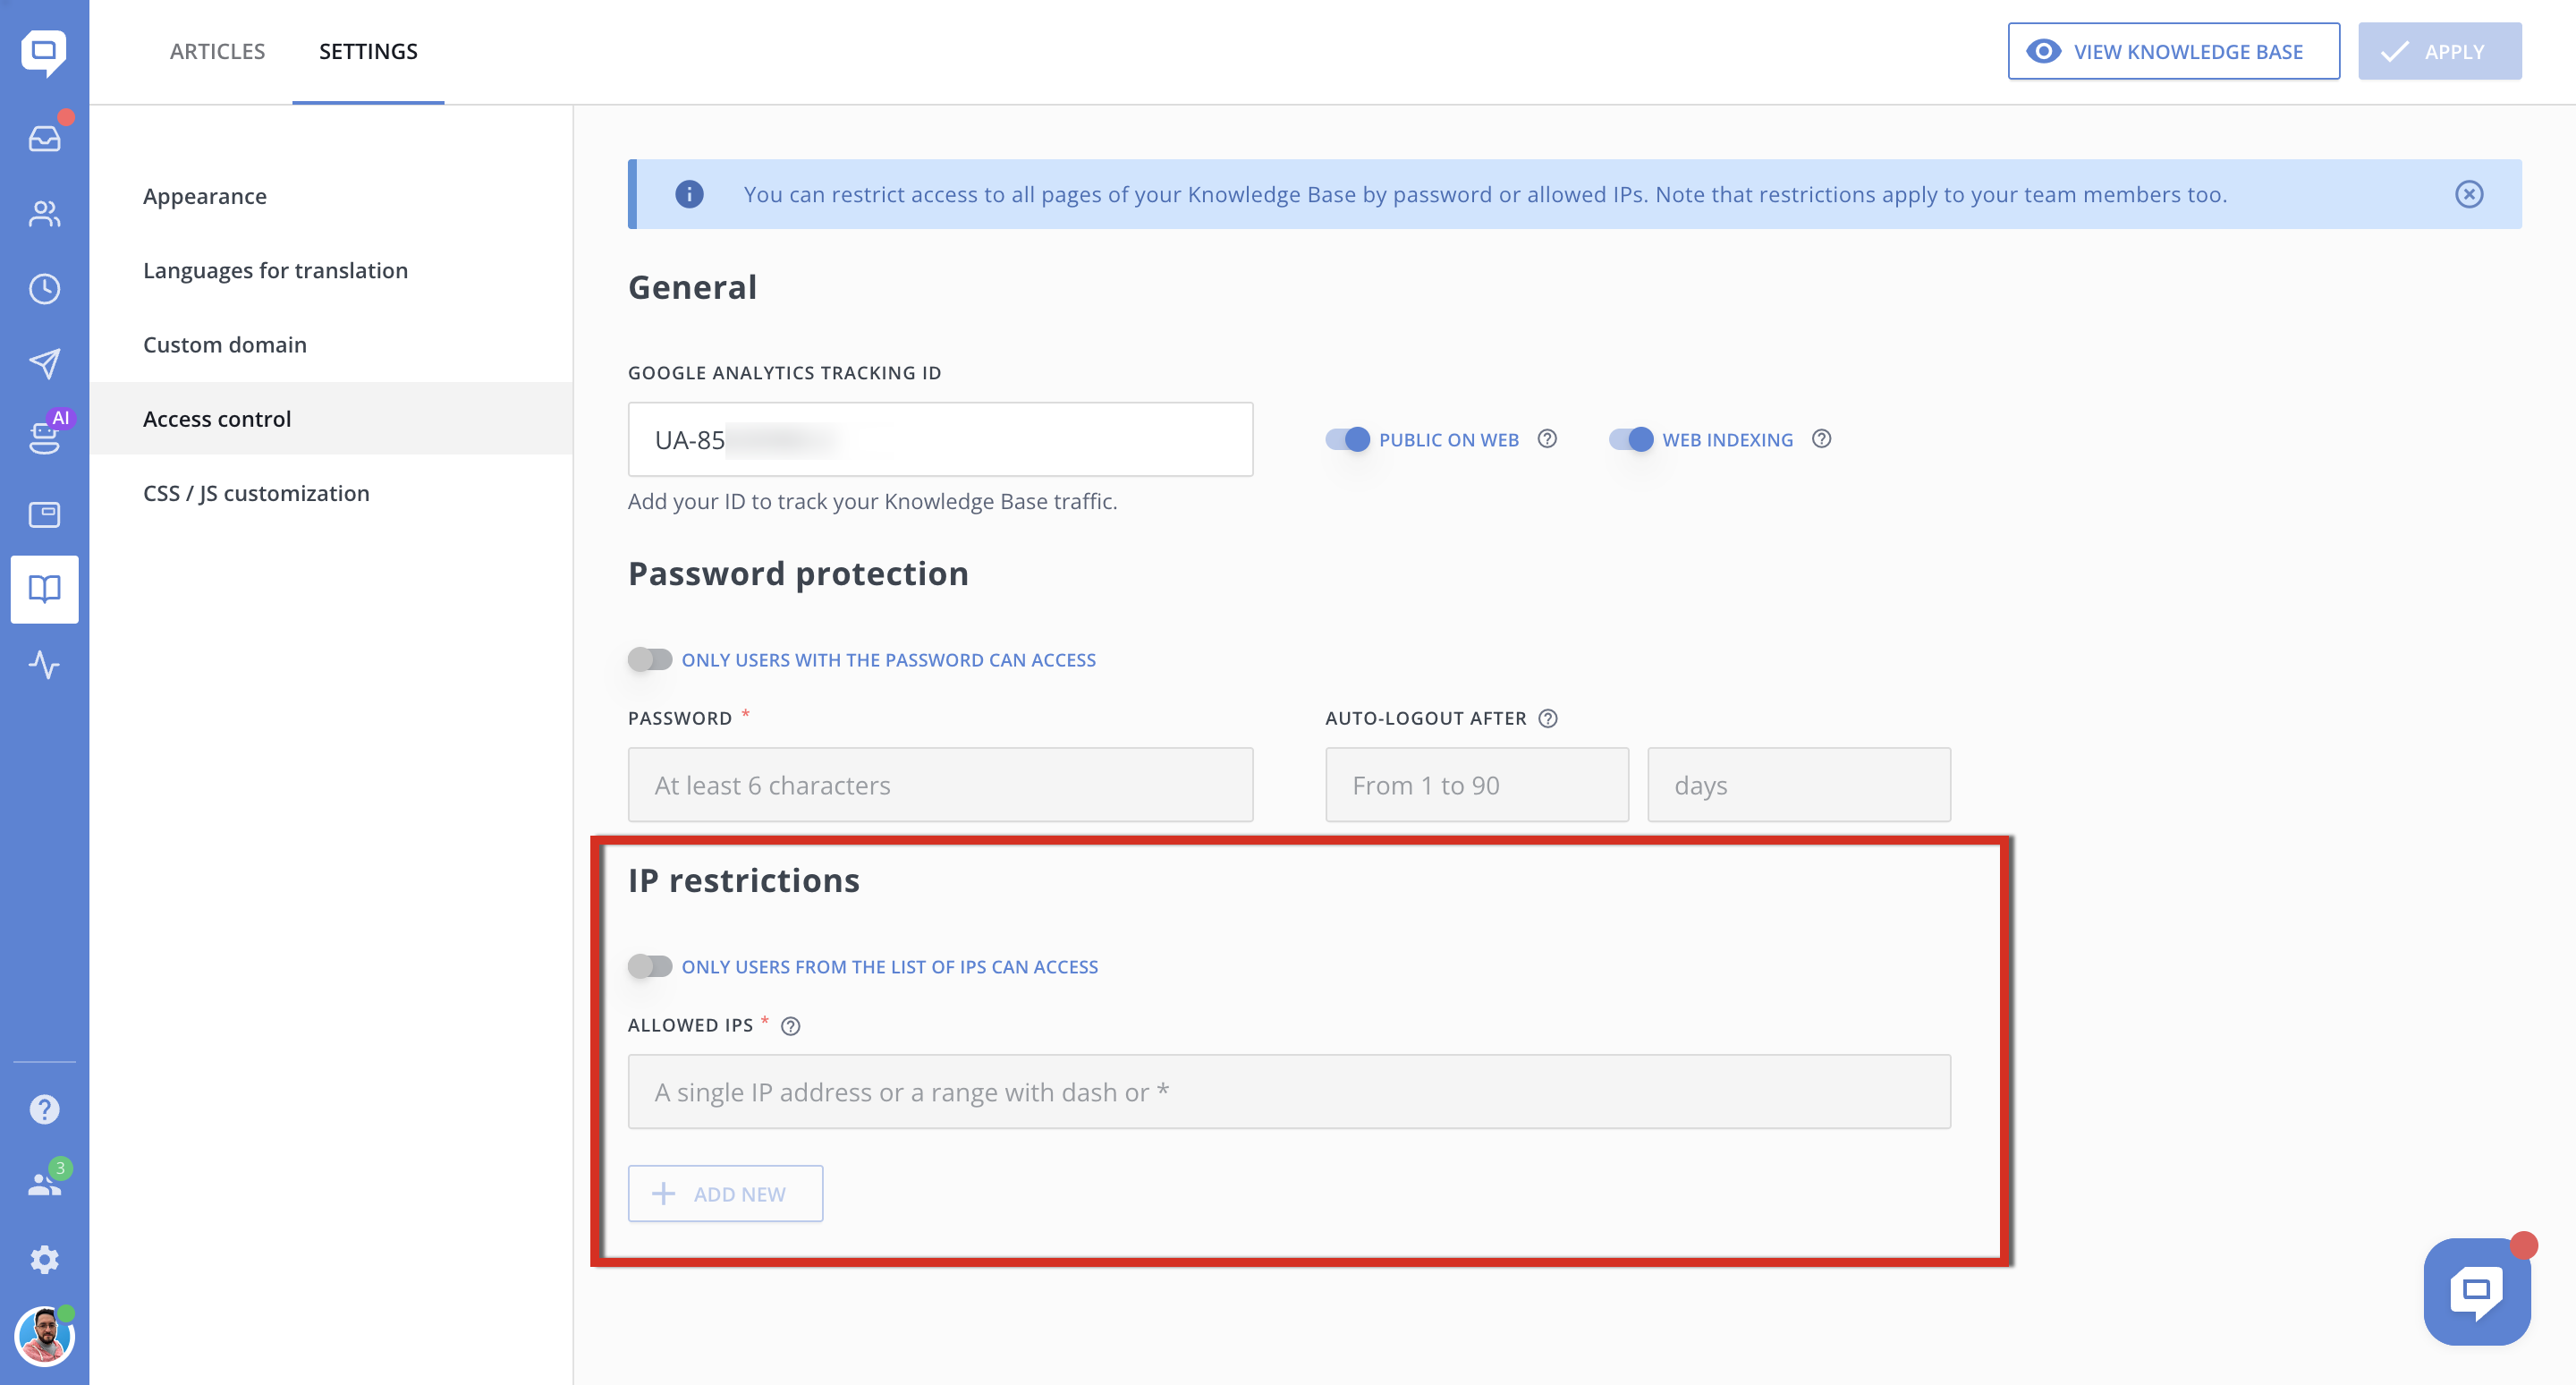Toggle the Public on Web switch
This screenshot has height=1385, width=2576.
[1347, 439]
